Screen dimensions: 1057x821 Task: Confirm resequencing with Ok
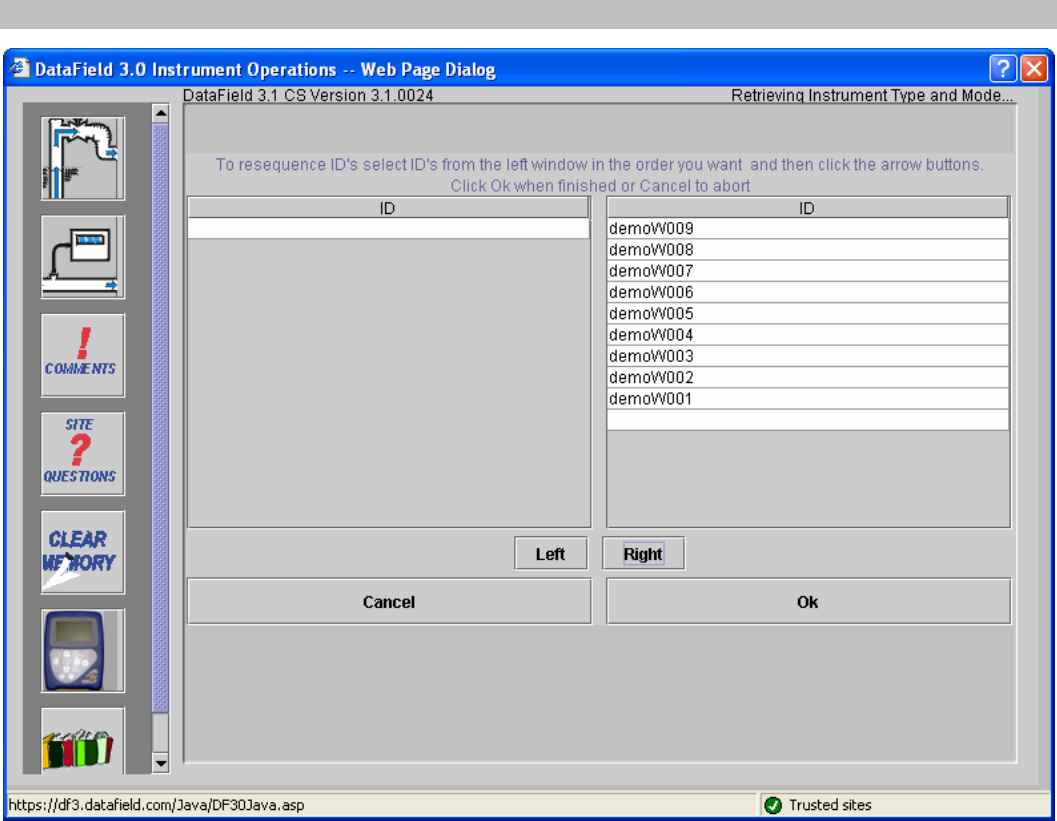click(x=808, y=601)
